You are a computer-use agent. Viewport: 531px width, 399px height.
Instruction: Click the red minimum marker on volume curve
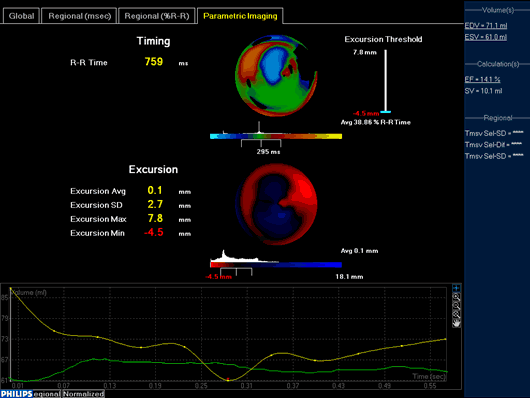click(x=228, y=379)
